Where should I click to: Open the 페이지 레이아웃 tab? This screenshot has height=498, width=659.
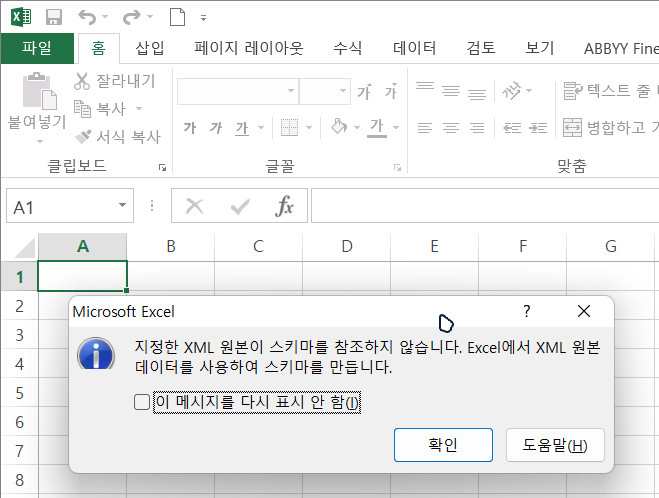(x=248, y=48)
